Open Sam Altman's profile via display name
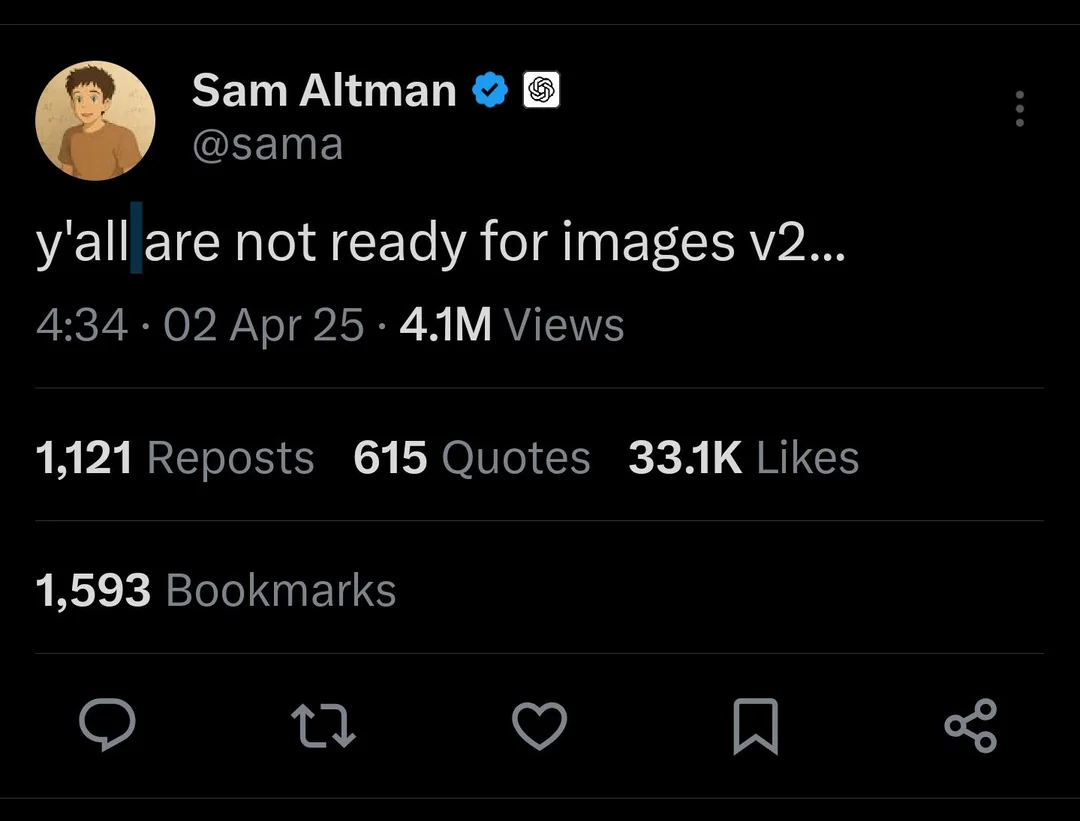This screenshot has height=821, width=1080. (x=320, y=89)
